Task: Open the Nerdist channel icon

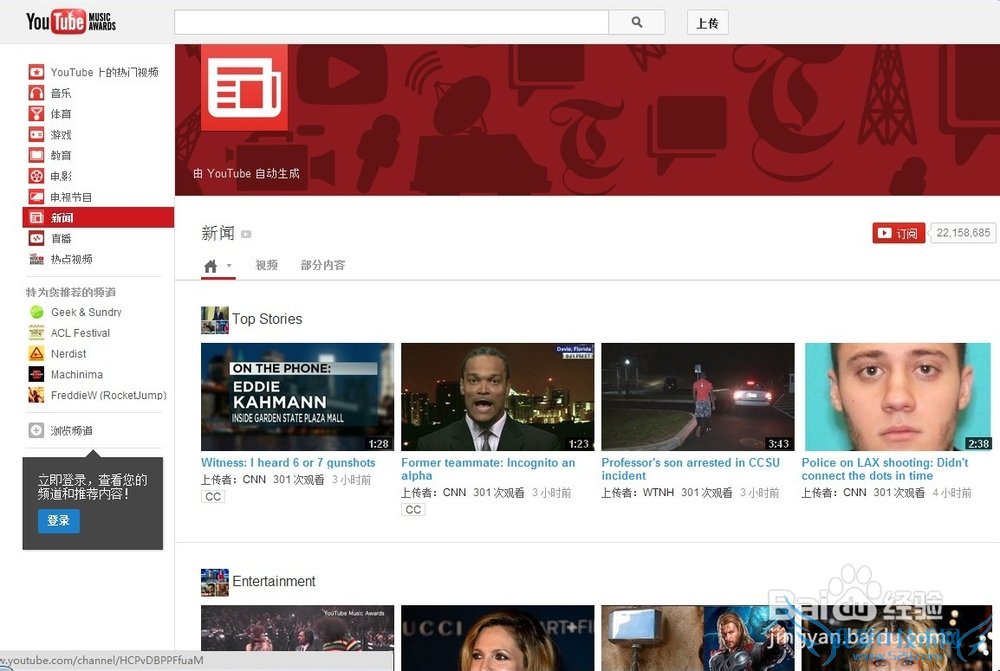Action: tap(36, 353)
